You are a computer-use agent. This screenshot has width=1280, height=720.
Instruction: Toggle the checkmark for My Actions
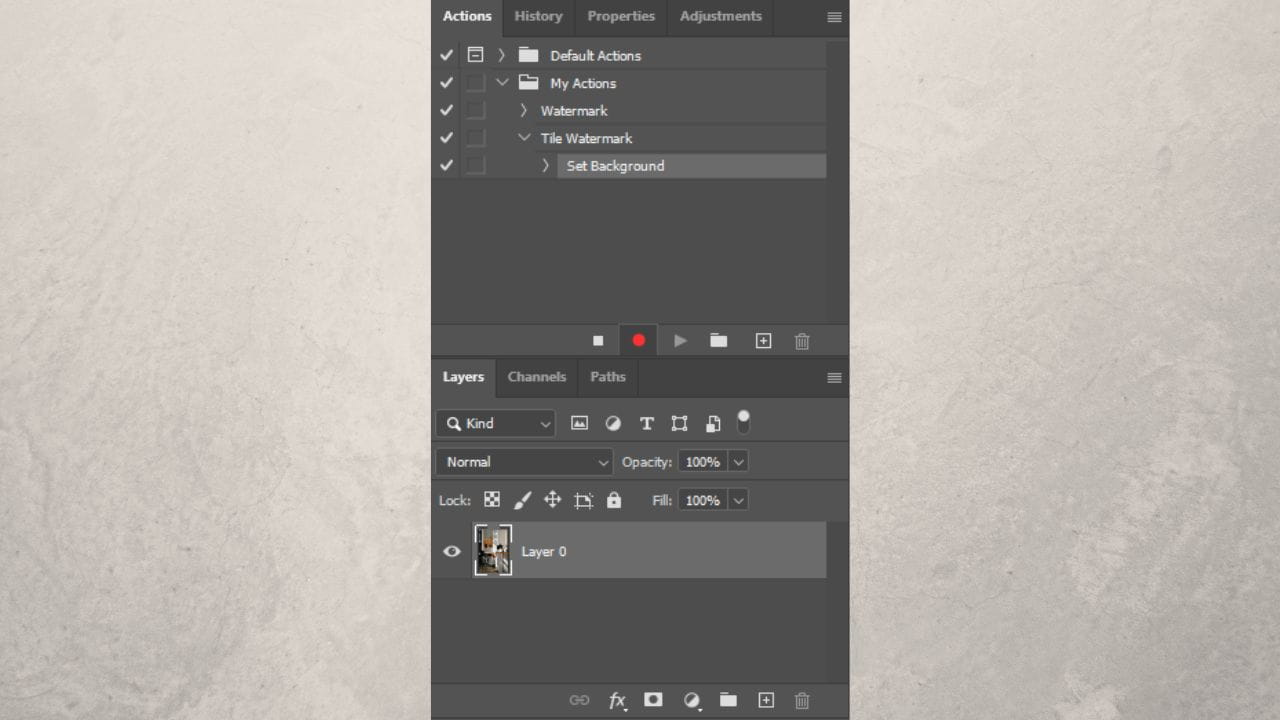click(446, 83)
